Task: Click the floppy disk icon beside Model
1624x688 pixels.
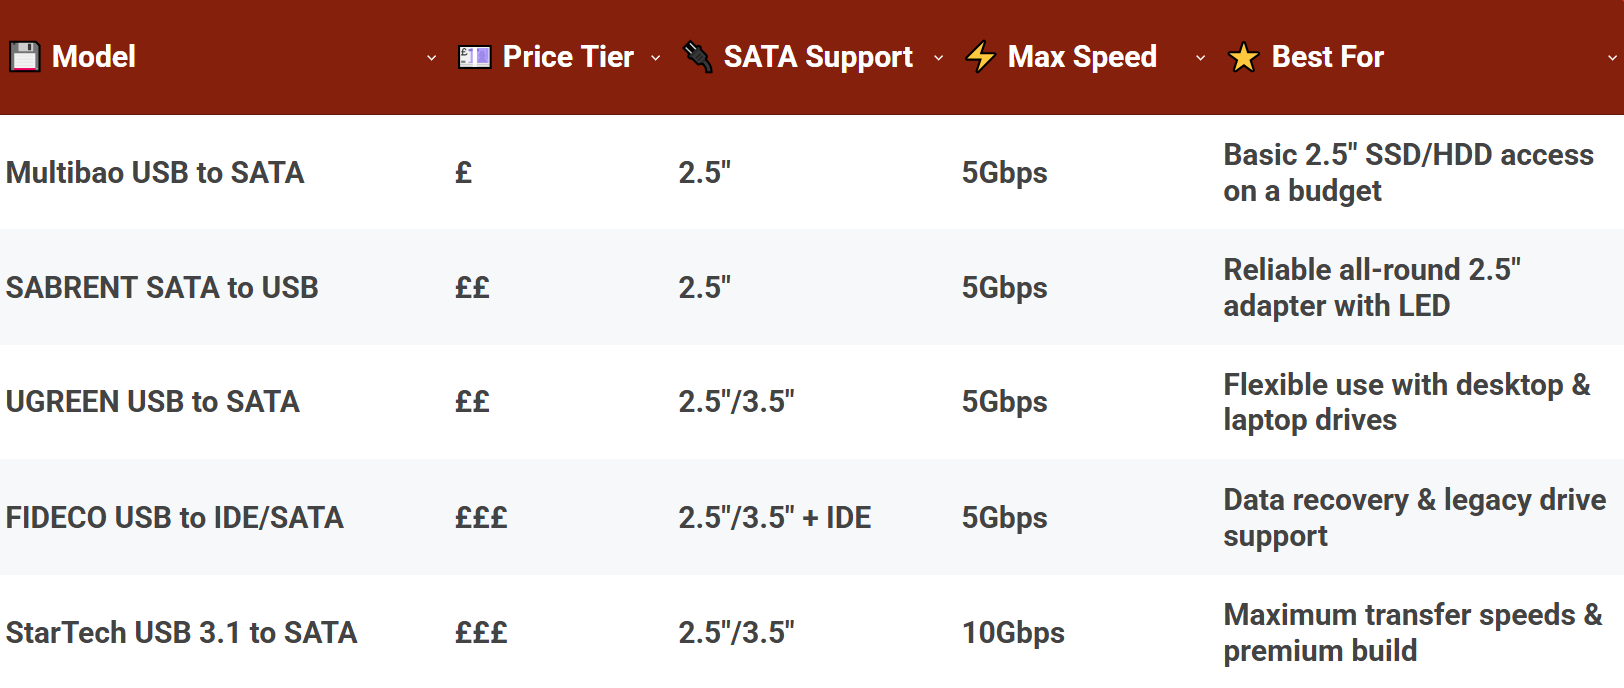Action: point(24,57)
